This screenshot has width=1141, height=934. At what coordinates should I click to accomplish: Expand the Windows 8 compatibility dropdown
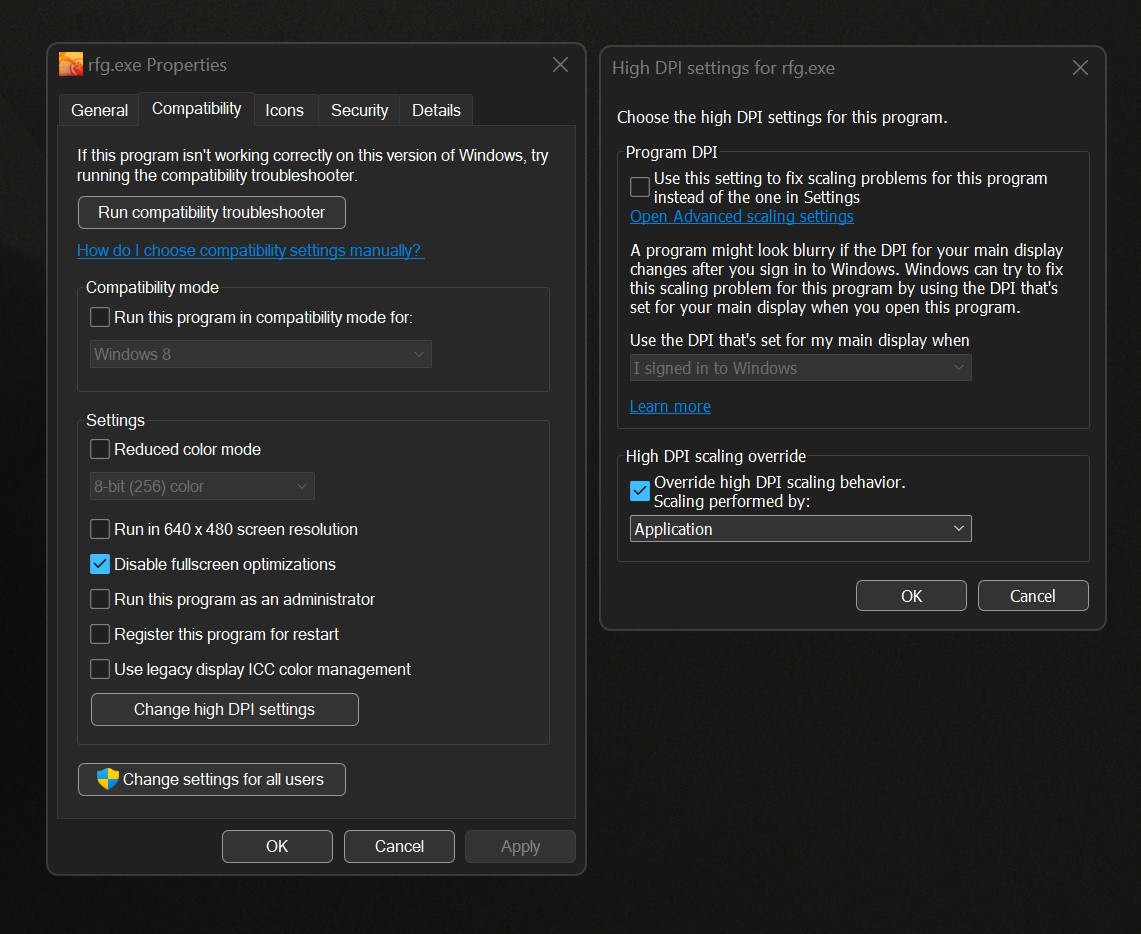[260, 354]
